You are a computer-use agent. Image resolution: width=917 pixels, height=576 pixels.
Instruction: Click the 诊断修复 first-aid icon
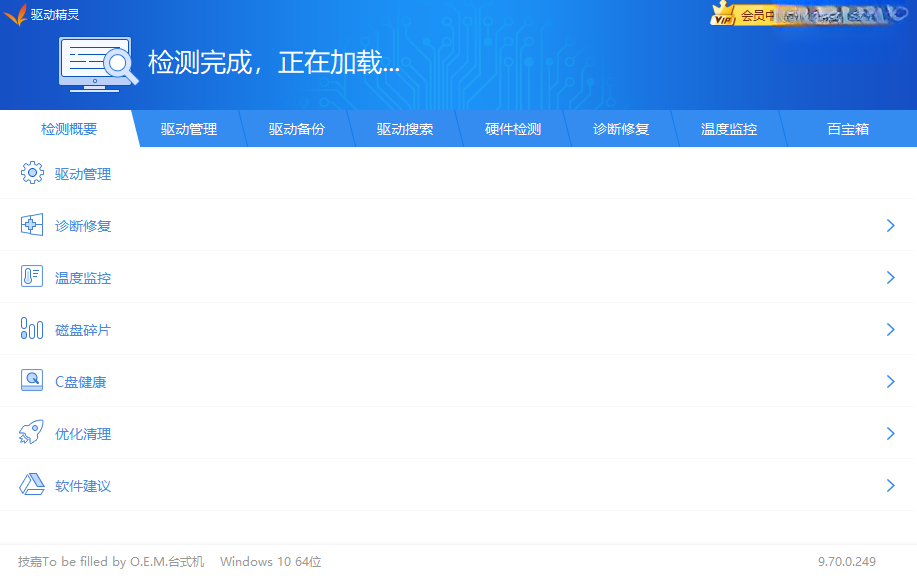coord(32,225)
